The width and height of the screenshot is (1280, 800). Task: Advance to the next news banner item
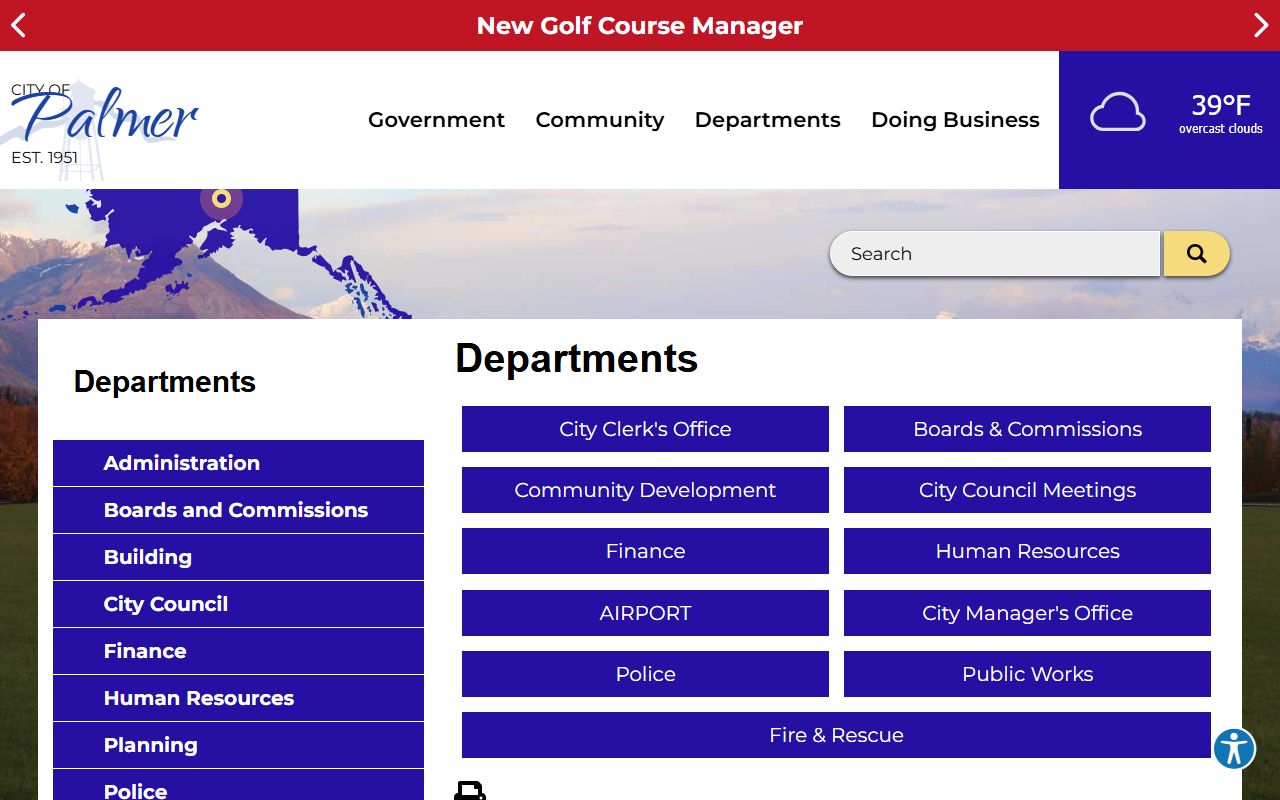pos(1261,25)
